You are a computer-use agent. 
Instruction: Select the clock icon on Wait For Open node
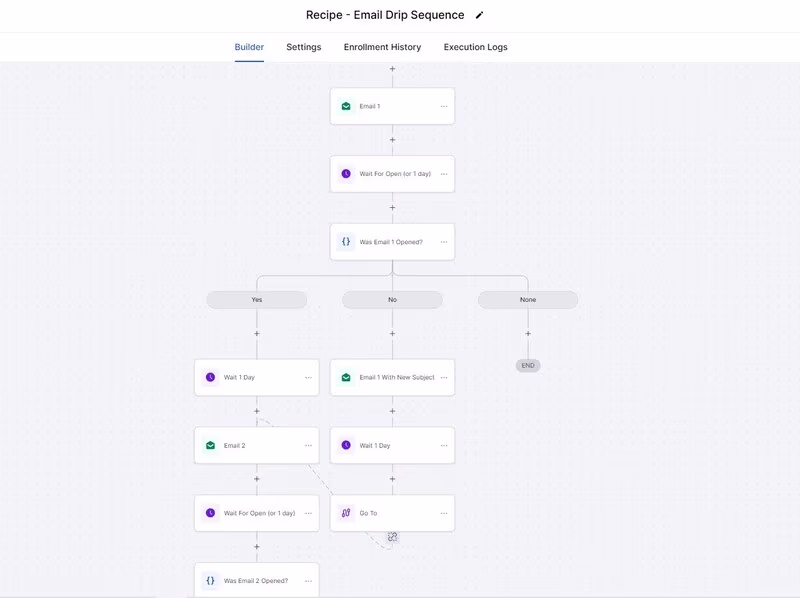[346, 172]
